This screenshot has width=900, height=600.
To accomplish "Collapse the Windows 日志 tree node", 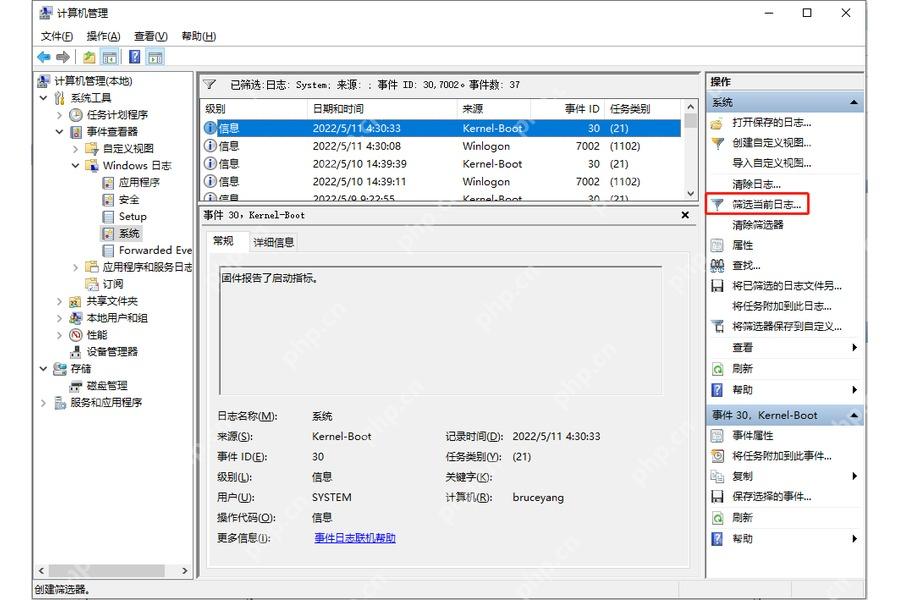I will click(x=75, y=165).
